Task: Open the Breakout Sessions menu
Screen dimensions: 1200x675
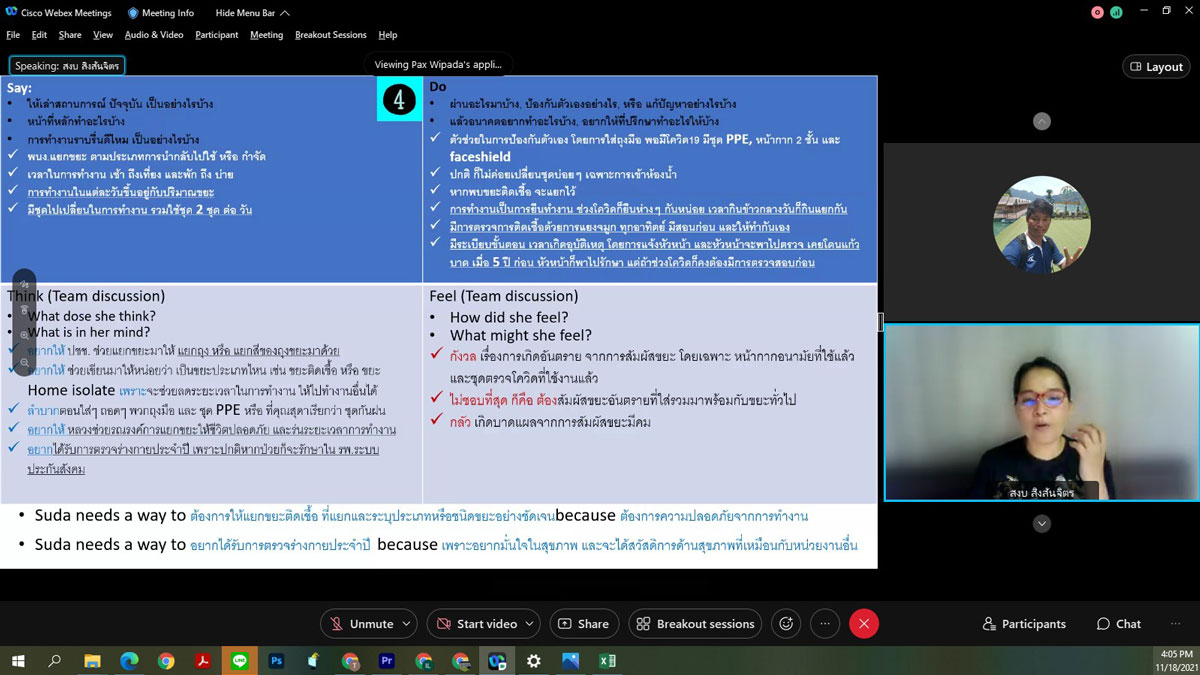Action: tap(330, 35)
